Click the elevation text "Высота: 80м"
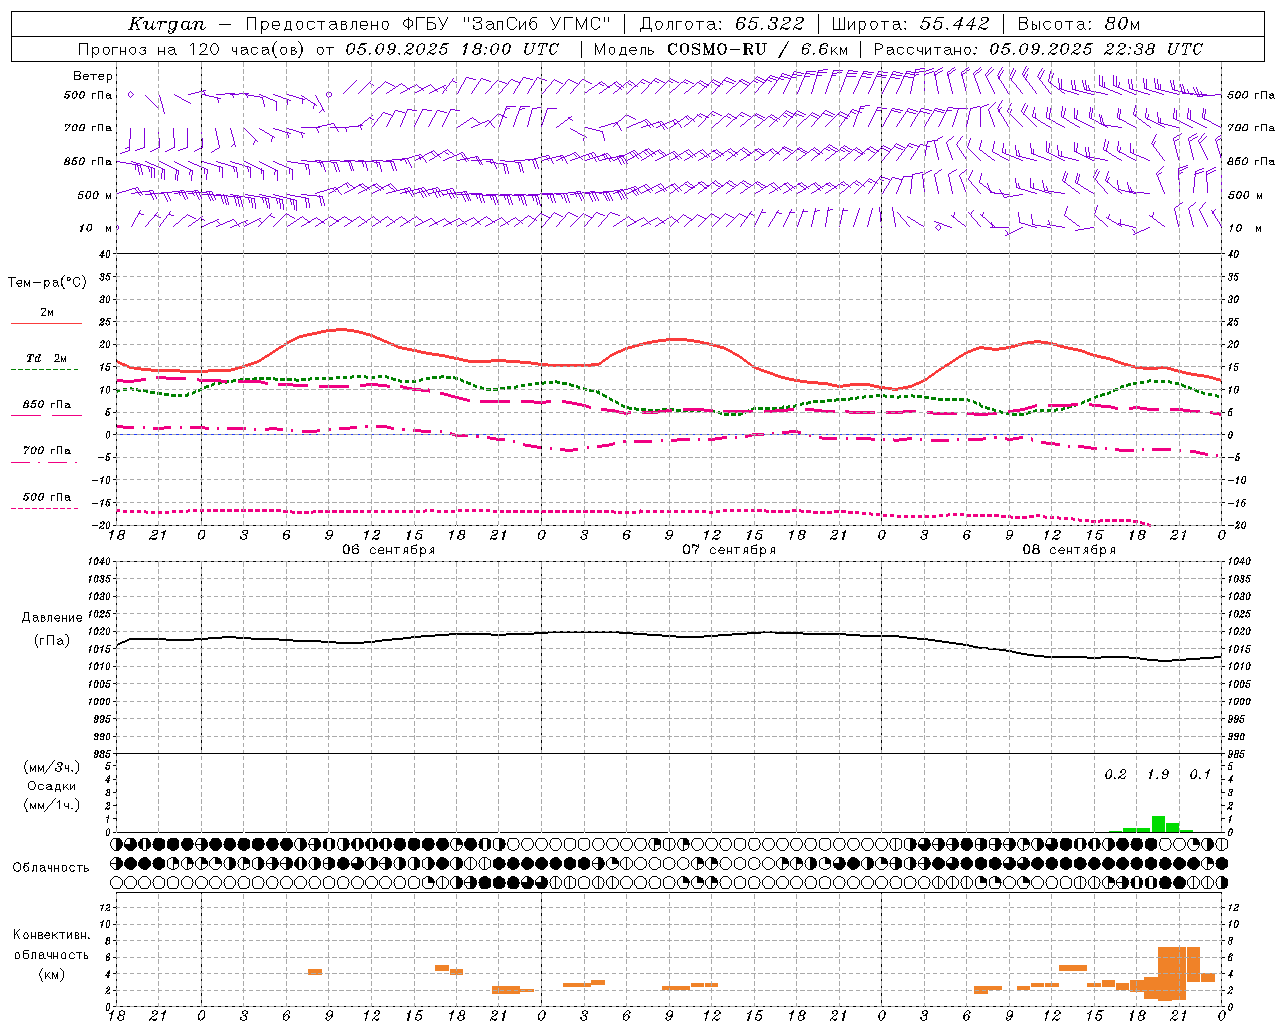The width and height of the screenshot is (1280, 1024). 1079,24
